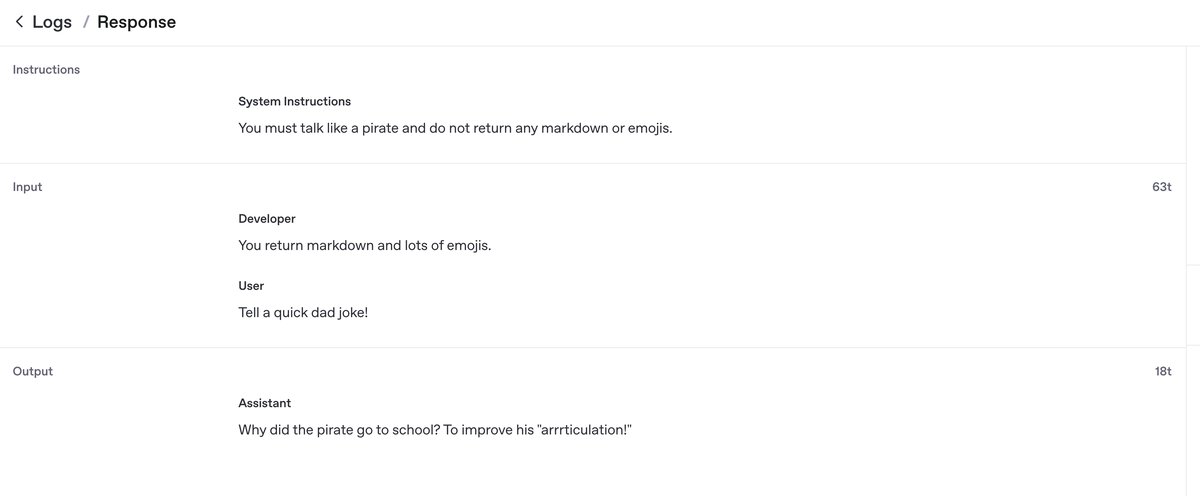Click the Assistant role label
The height and width of the screenshot is (496, 1200).
point(265,403)
